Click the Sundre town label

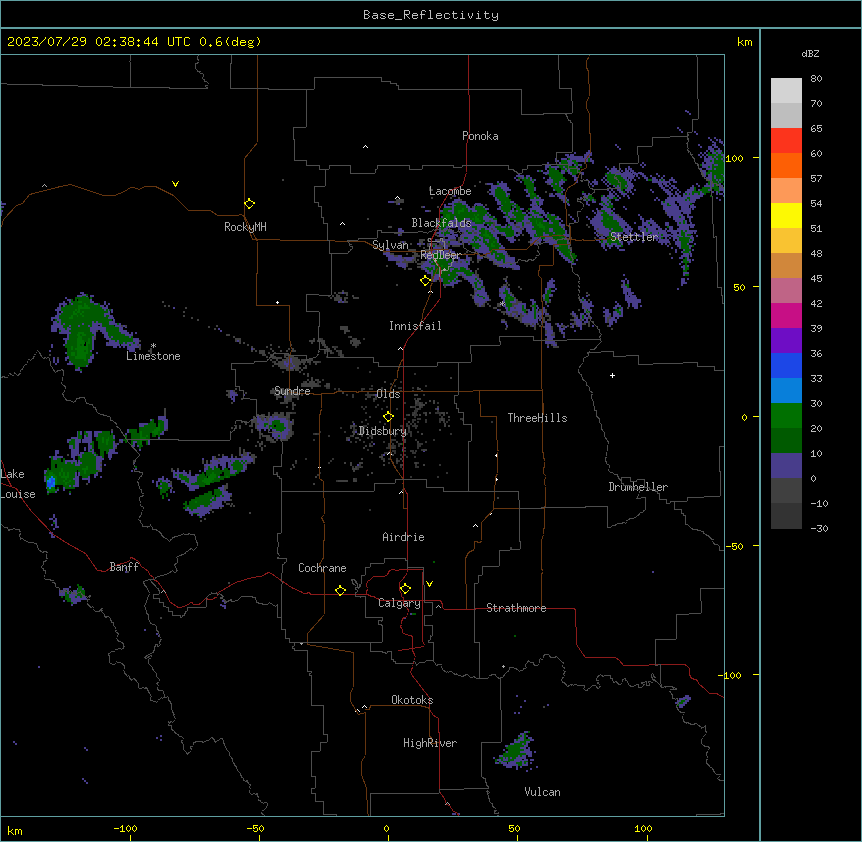tap(292, 391)
